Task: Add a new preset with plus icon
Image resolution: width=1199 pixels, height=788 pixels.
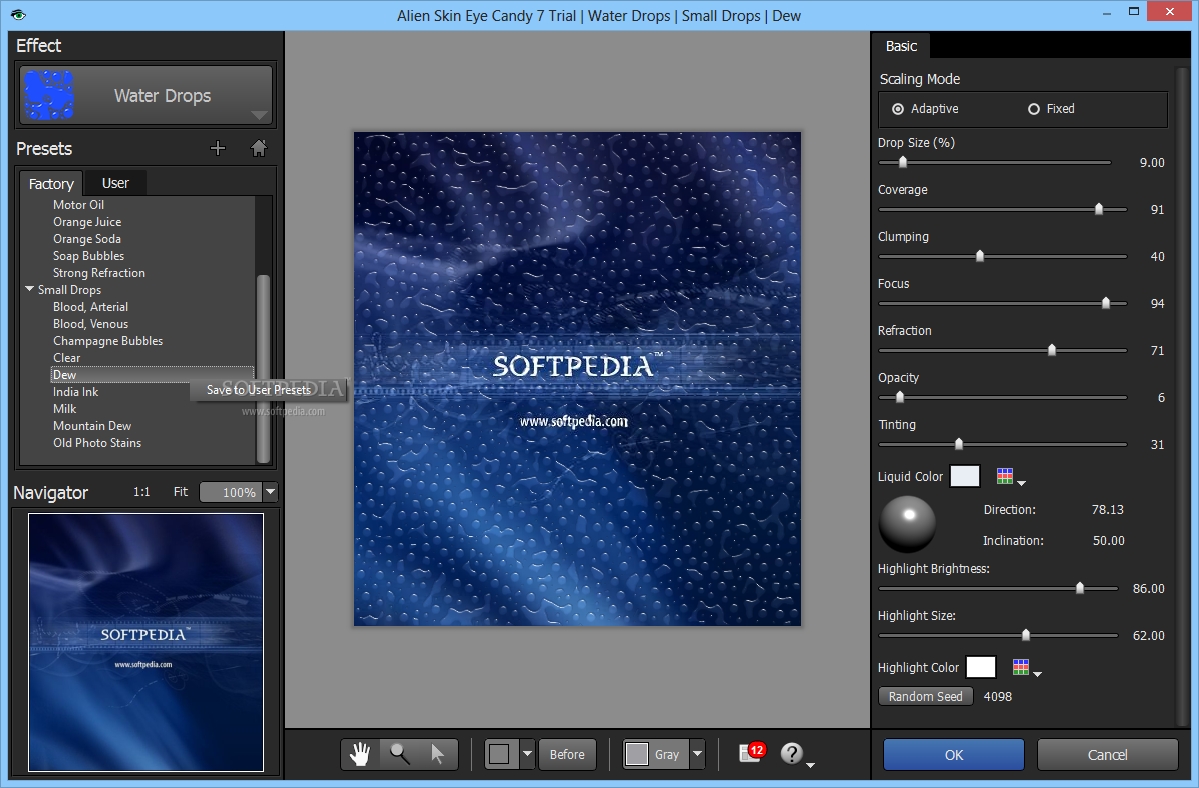Action: [218, 148]
